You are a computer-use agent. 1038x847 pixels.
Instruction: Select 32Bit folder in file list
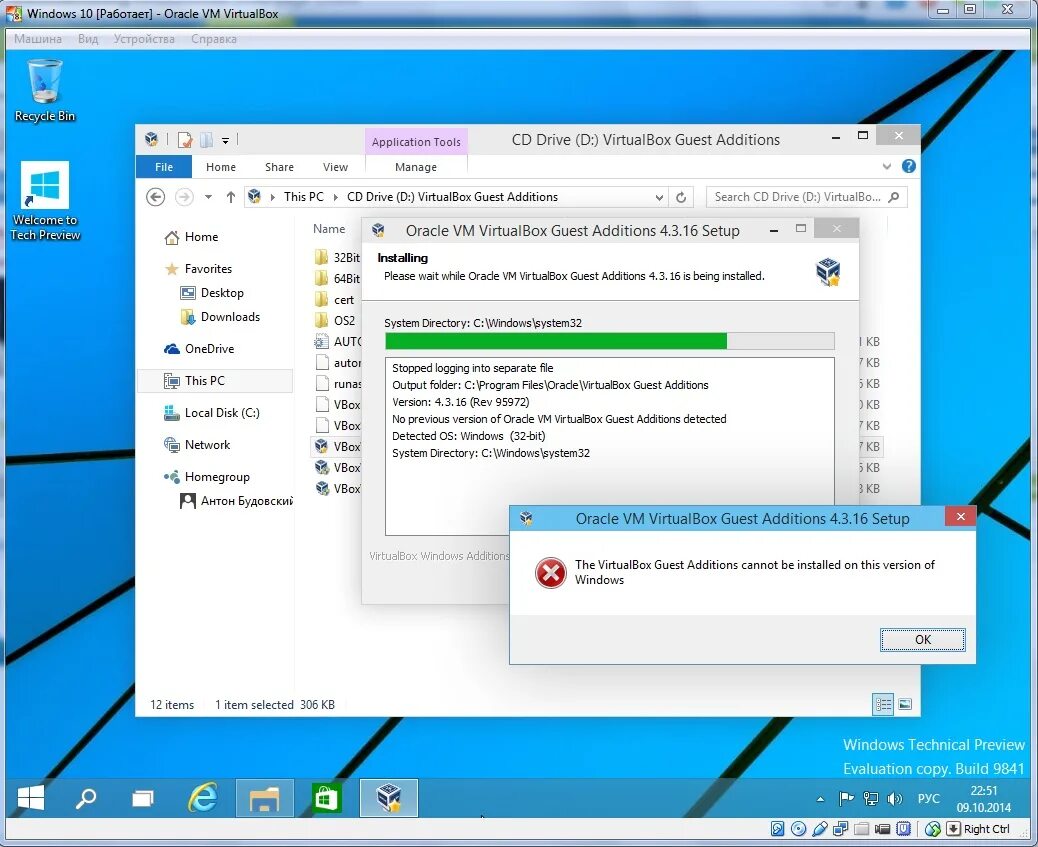pyautogui.click(x=338, y=258)
